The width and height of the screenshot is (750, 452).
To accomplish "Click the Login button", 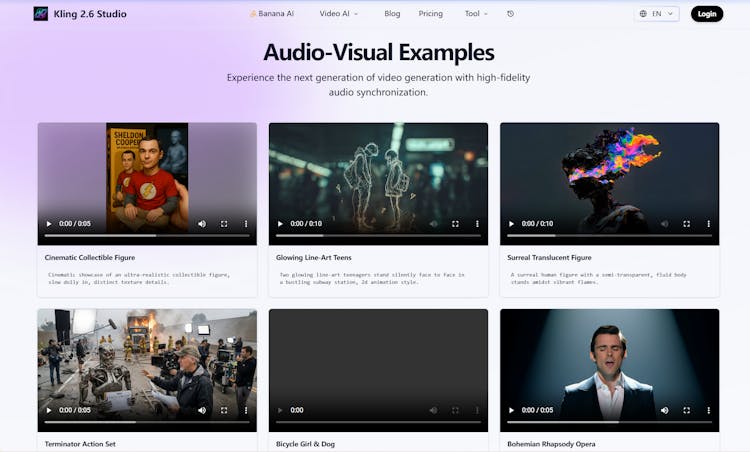I will coord(707,14).
